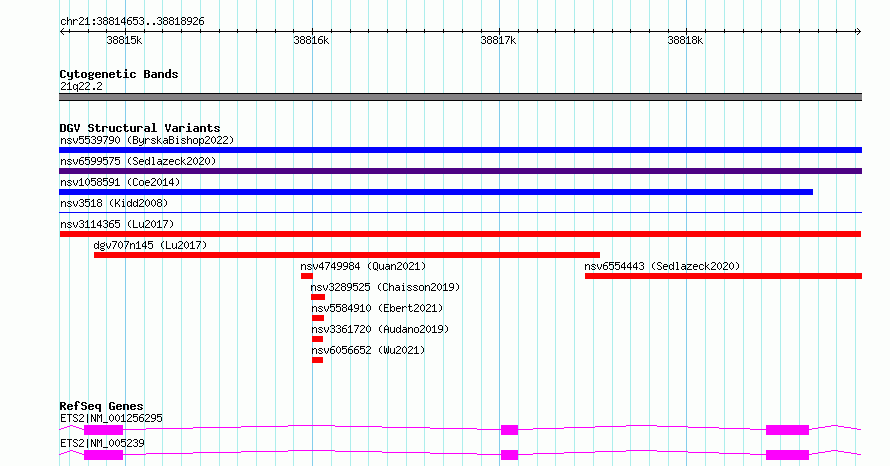
Task: Select the red nsv3114365 variant bar
Action: (460, 234)
